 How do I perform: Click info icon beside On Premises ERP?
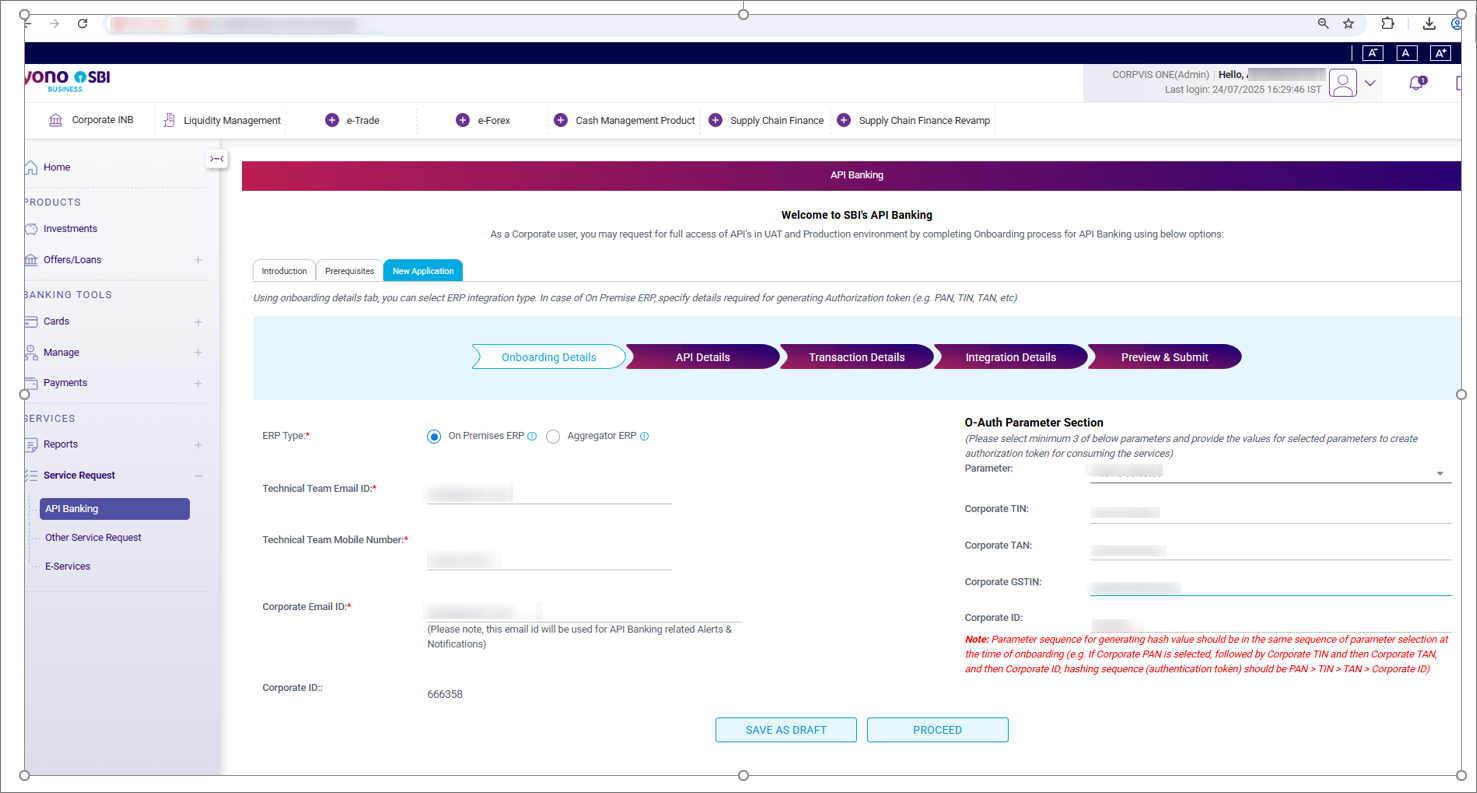(532, 437)
